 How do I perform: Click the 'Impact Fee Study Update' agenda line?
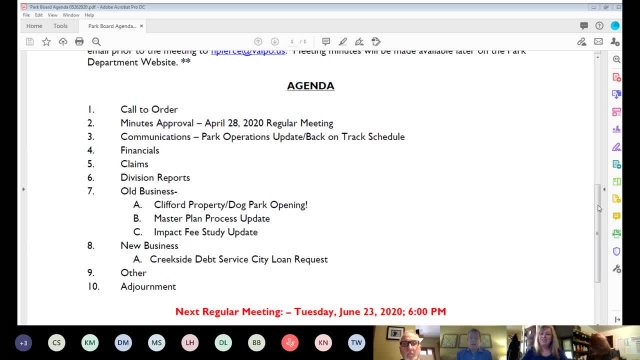click(x=206, y=232)
